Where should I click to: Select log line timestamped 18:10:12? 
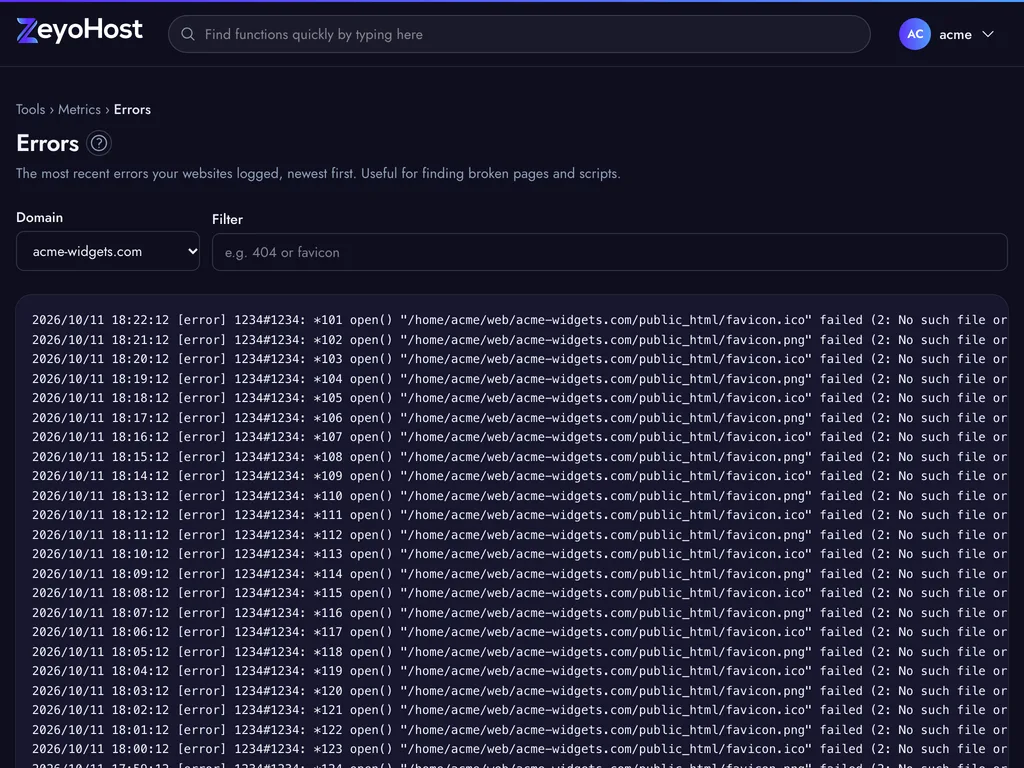pos(519,554)
